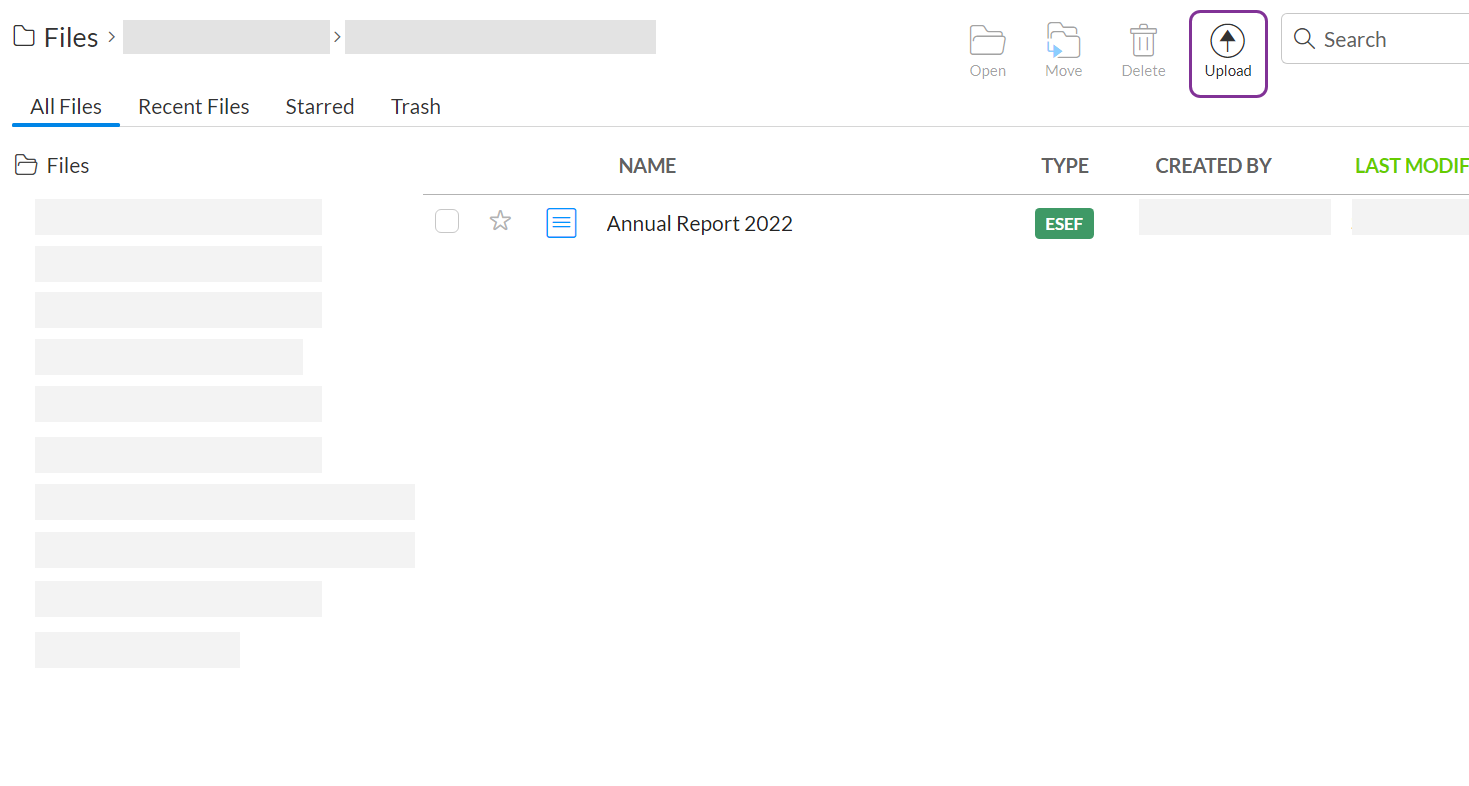
Task: Click the Open folder icon
Action: pyautogui.click(x=987, y=40)
